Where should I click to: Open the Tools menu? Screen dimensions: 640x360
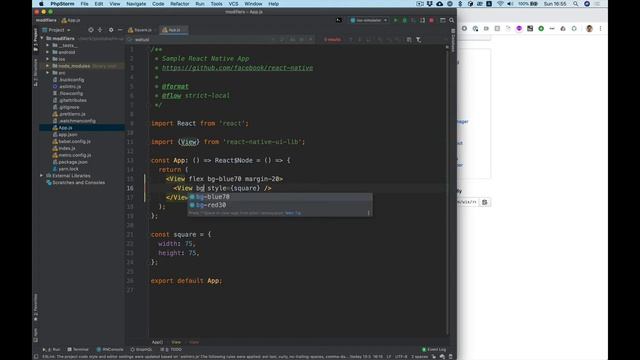tap(216, 4)
